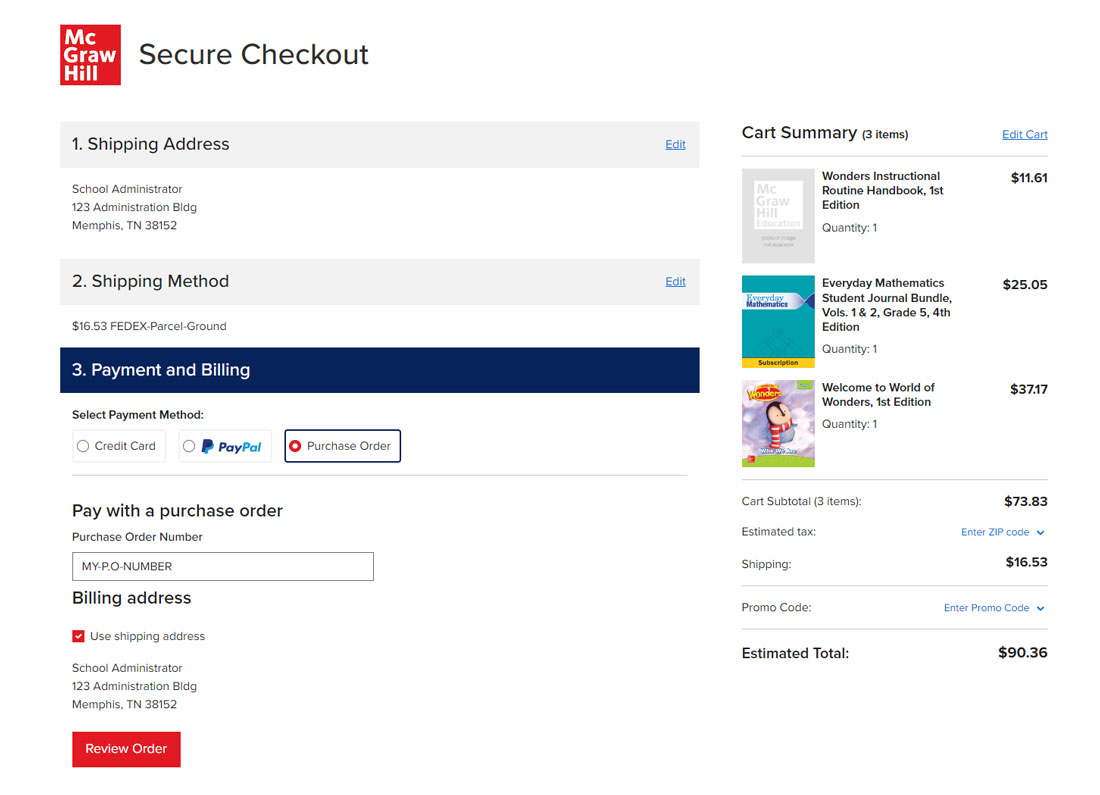Viewport: 1100px width, 795px height.
Task: Select the Payment and Billing section header
Action: [x=160, y=369]
